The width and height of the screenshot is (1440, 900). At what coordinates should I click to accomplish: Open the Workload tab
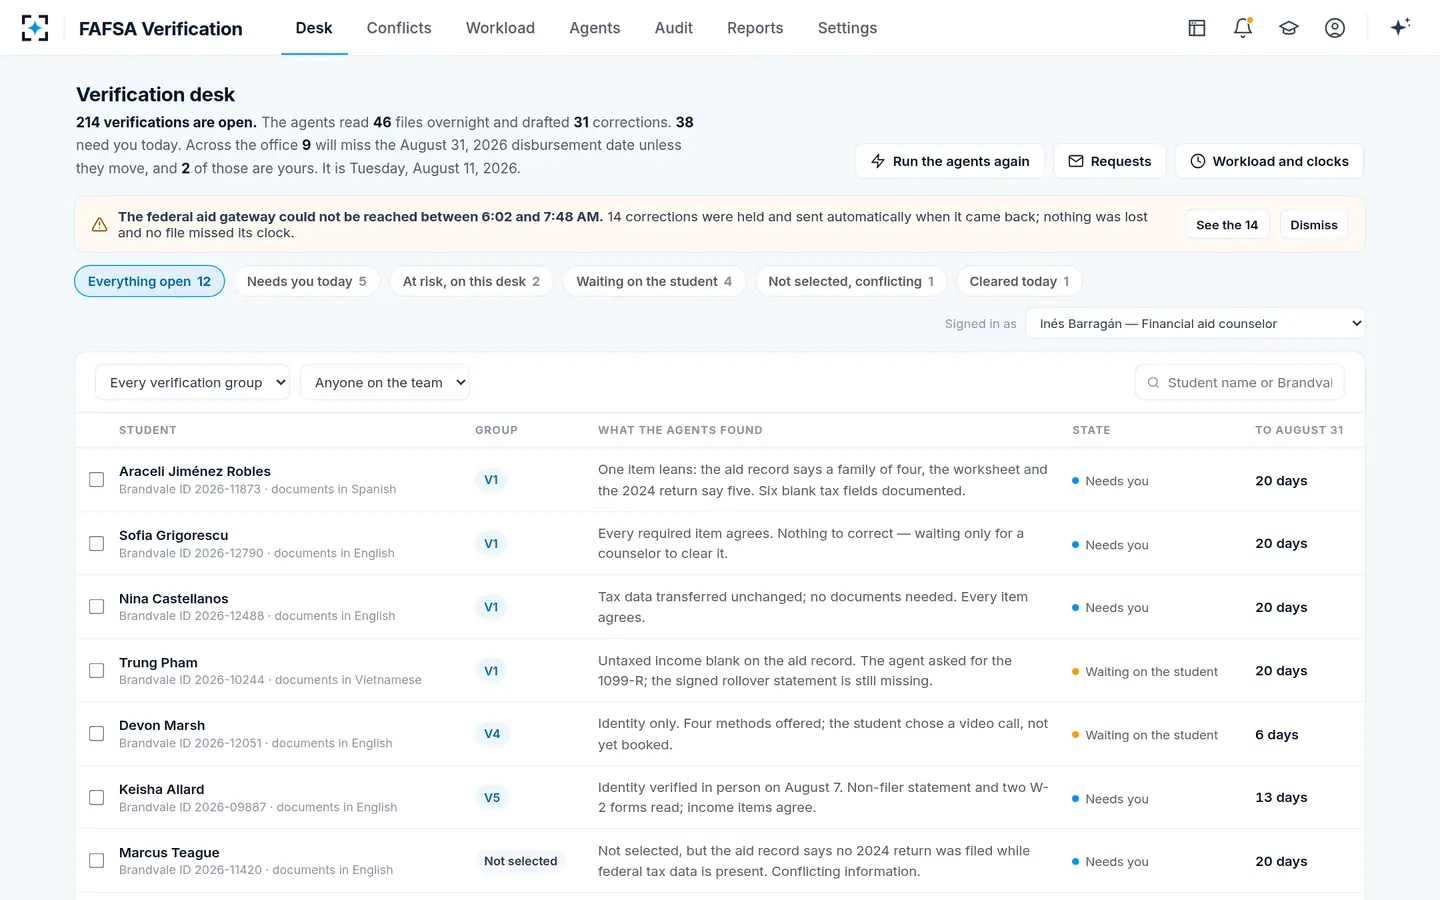[x=500, y=28]
